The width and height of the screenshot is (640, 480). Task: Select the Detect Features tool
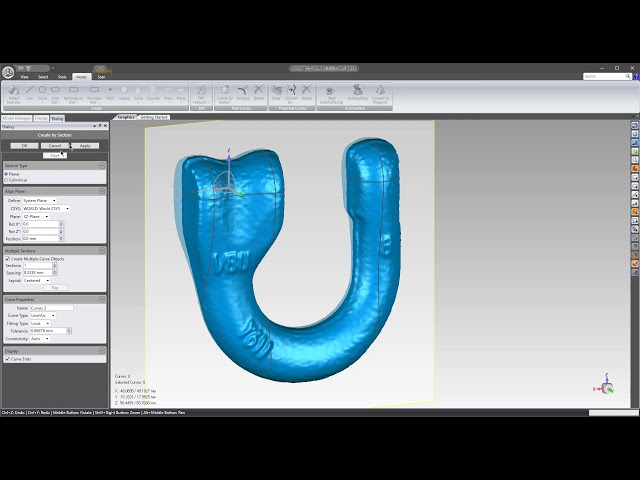[x=13, y=95]
